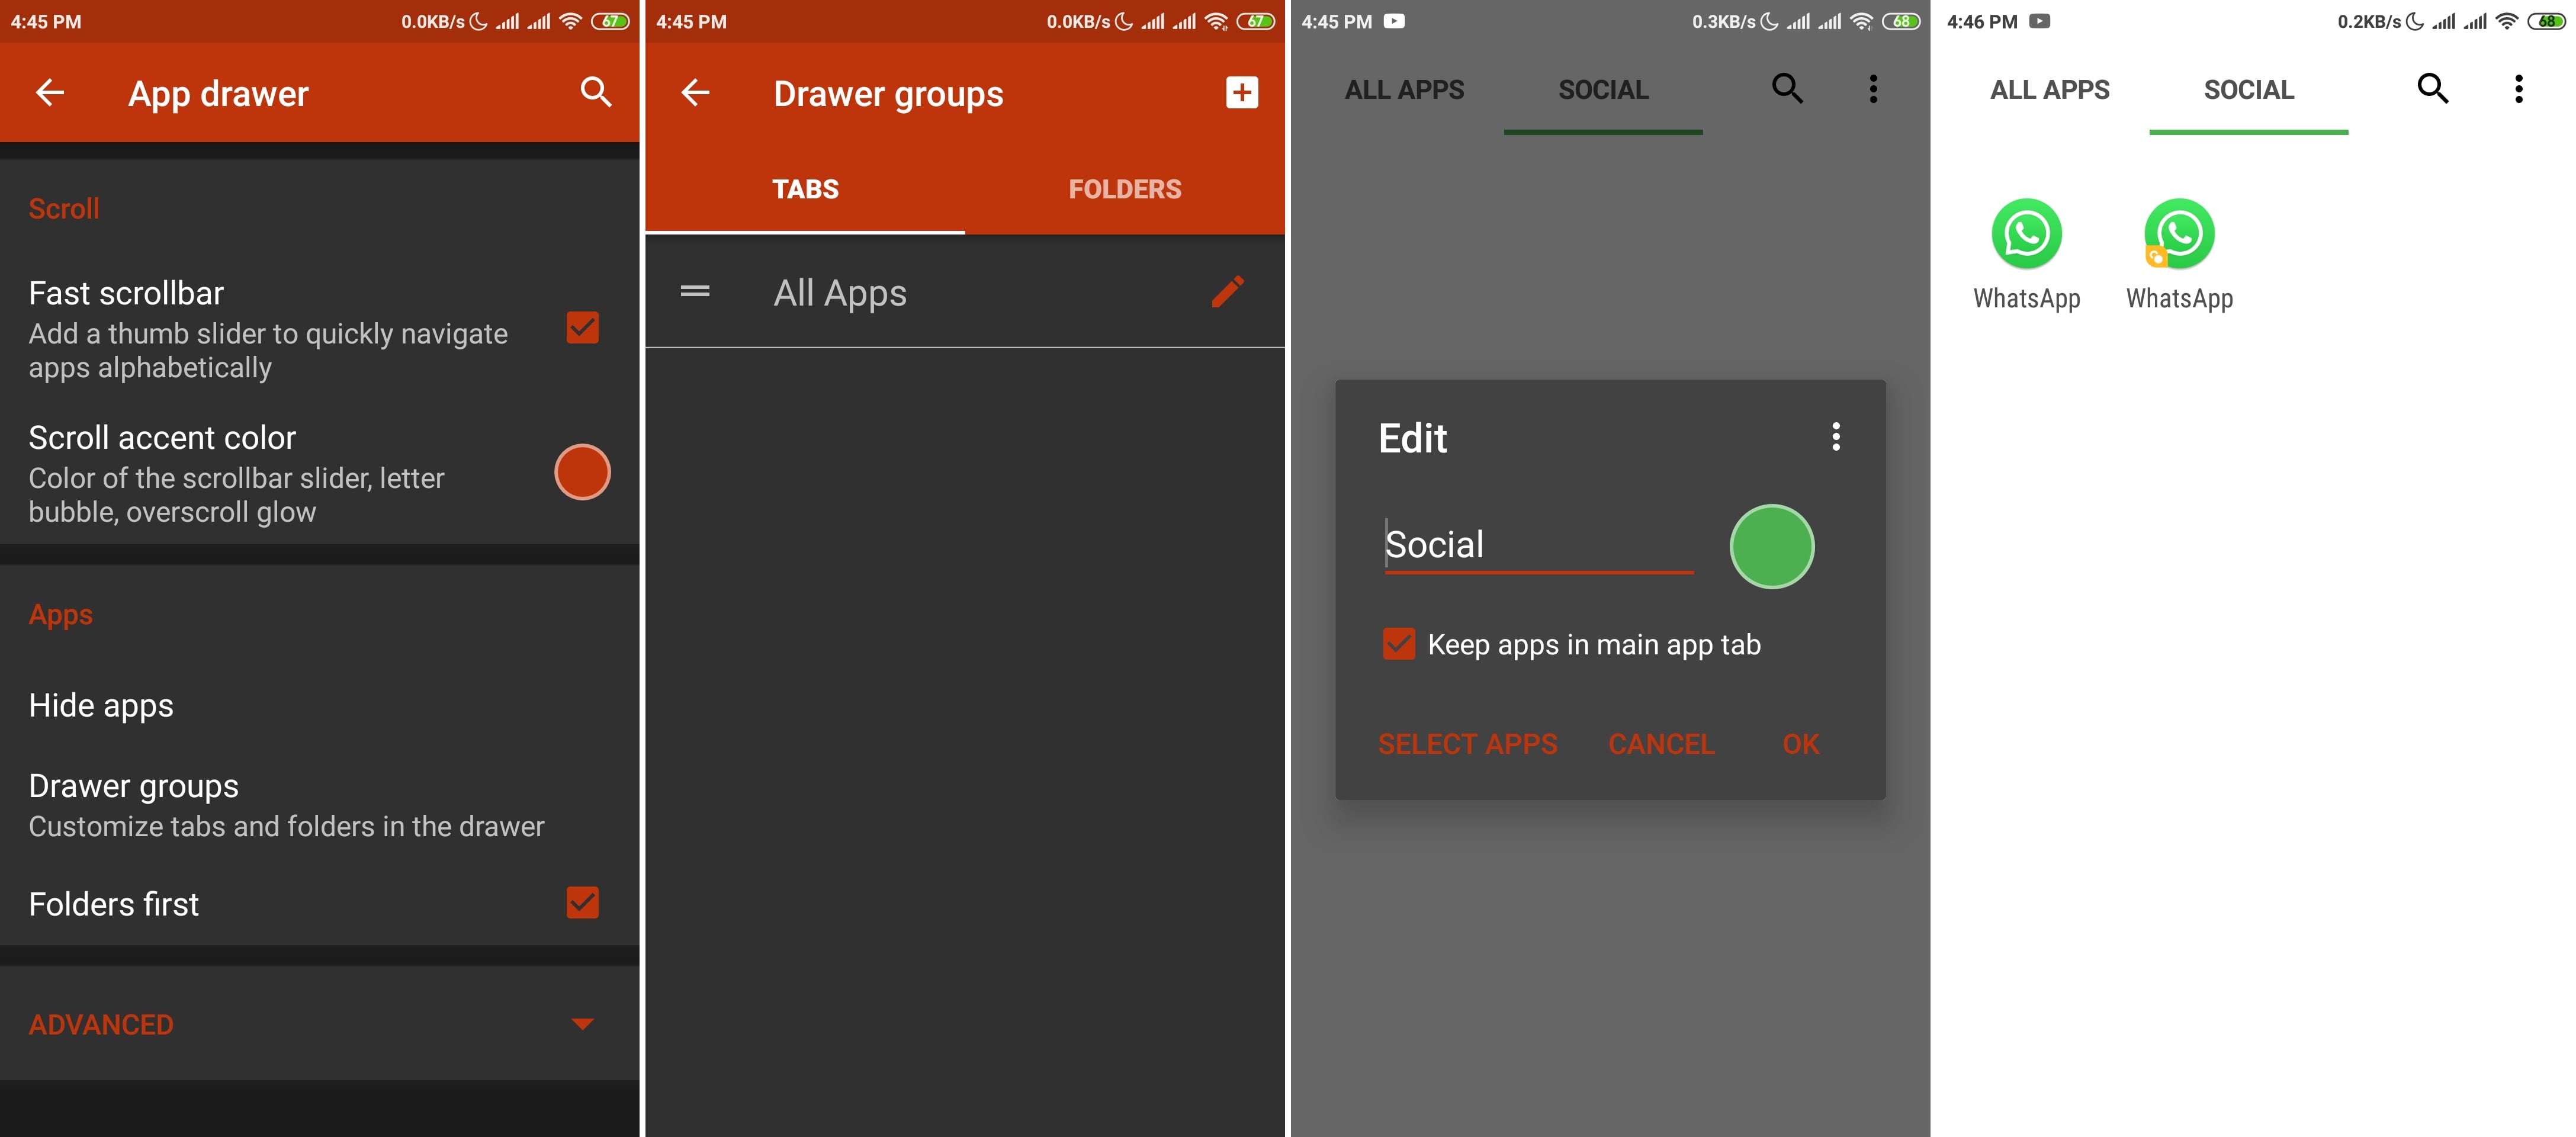Open the Edit dialog overflow menu
This screenshot has height=1137, width=2576.
[1835, 437]
